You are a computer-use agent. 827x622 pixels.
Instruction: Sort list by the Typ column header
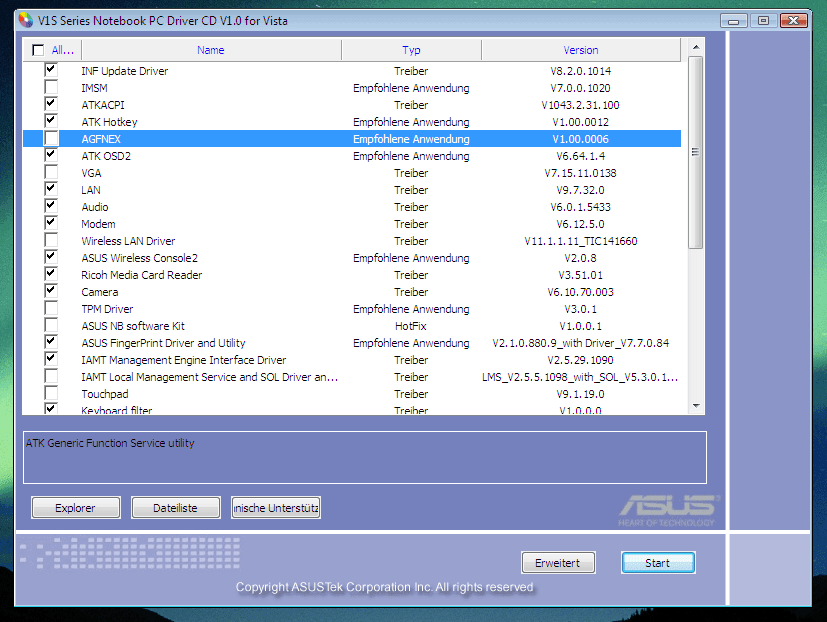(411, 50)
